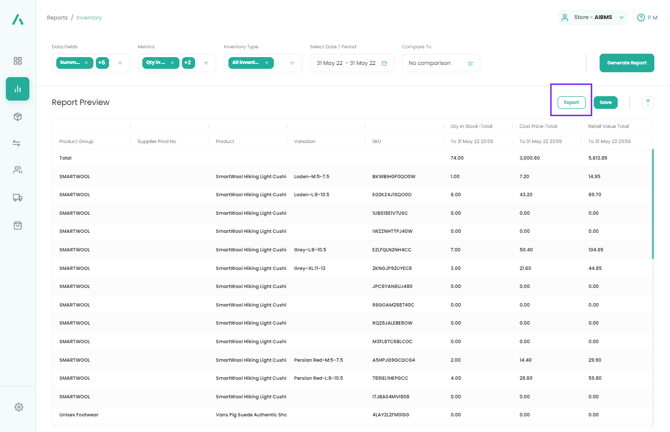Click the upload arrow icon beside Save
Screen dimensions: 670x432
[647, 102]
